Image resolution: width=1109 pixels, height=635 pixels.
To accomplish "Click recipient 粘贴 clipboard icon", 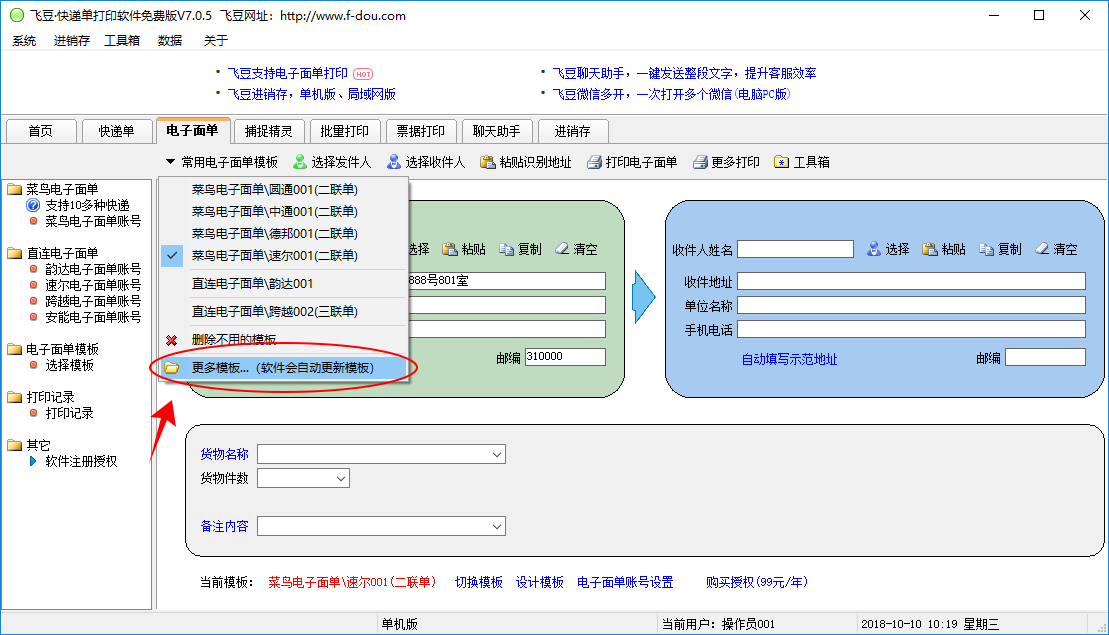I will coord(930,249).
